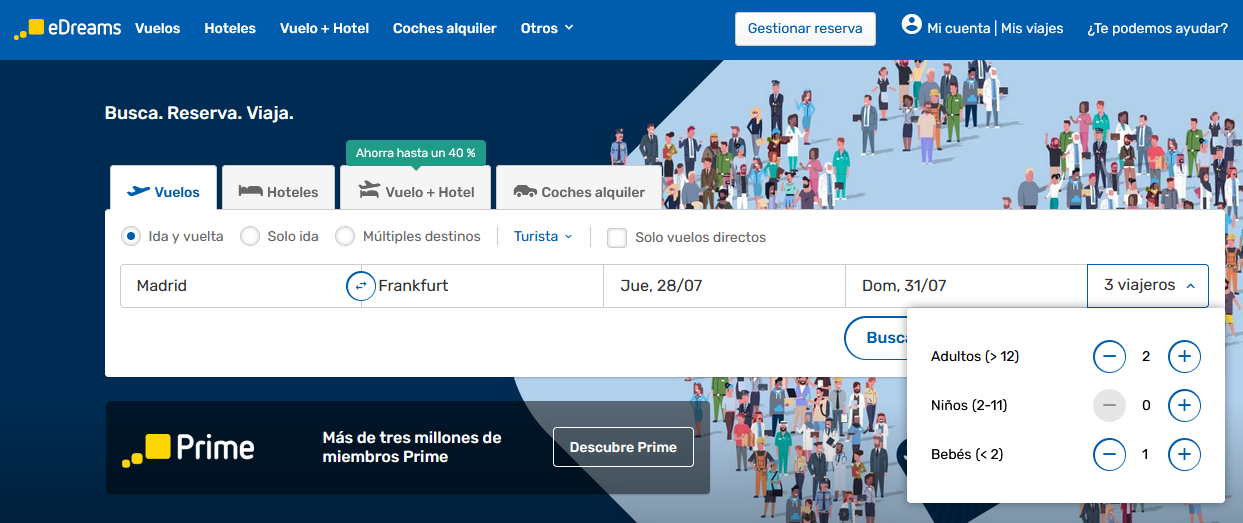Switch to the Vuelos search tab
This screenshot has height=523, width=1243.
pos(163,188)
